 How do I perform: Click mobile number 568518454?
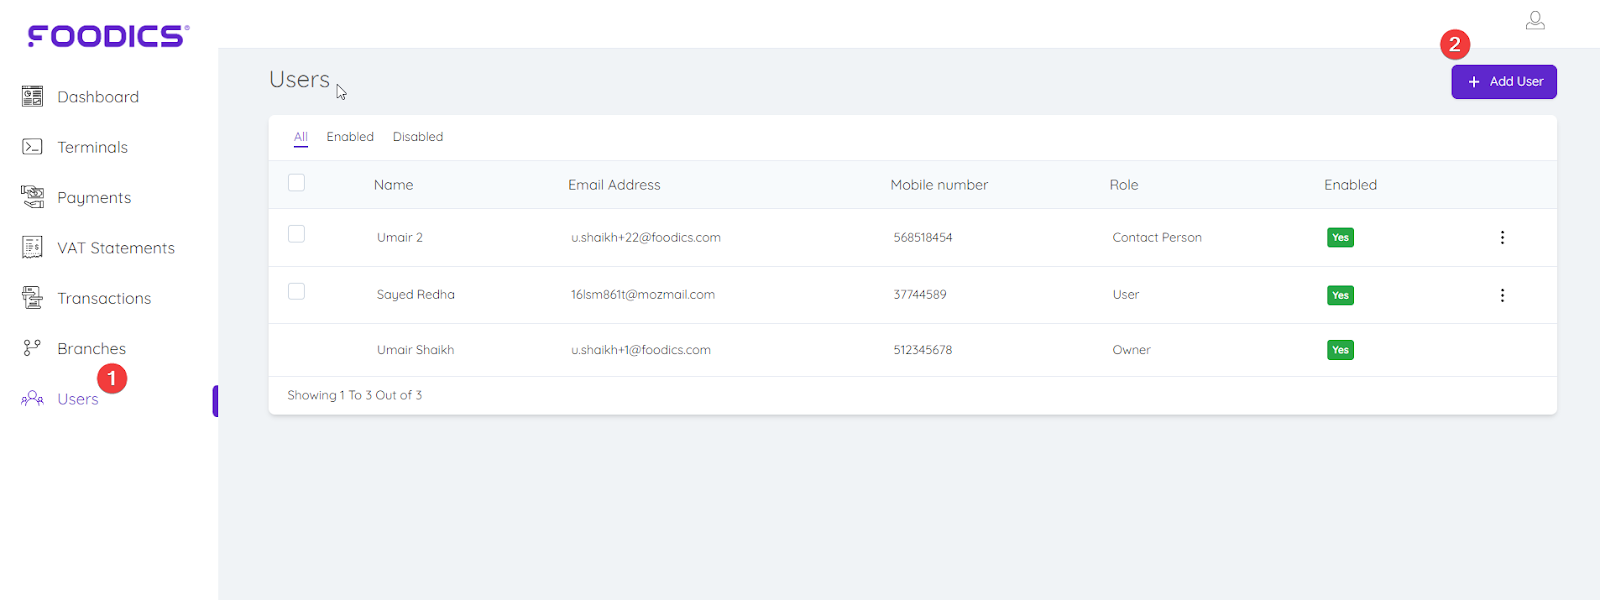point(923,238)
